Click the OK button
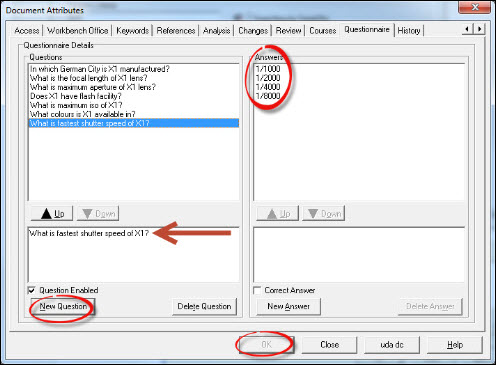 pyautogui.click(x=266, y=345)
